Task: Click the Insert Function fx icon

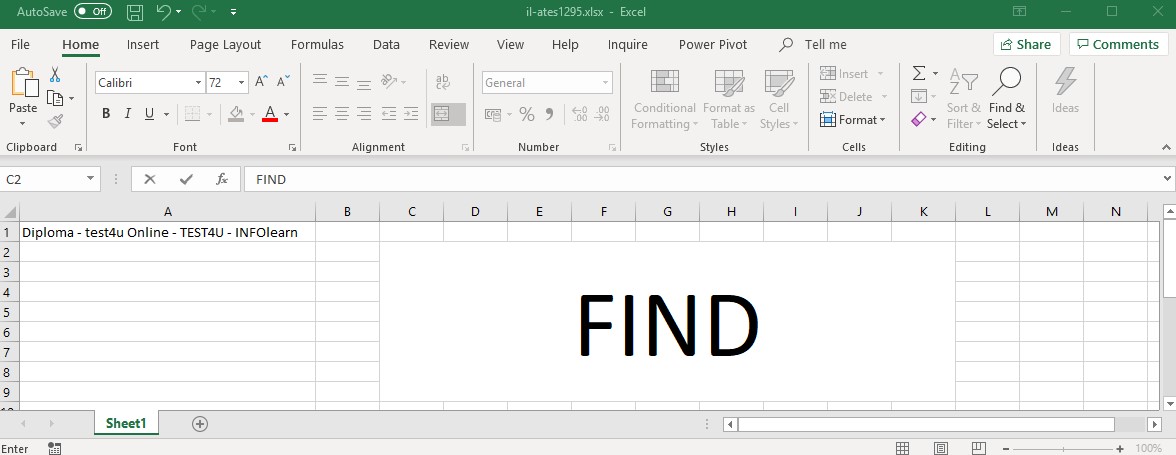Action: coord(222,179)
